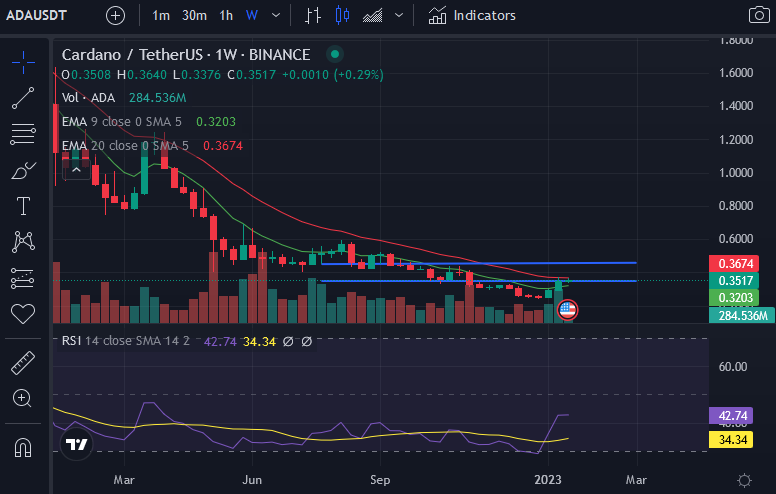Switch to the 30m timeframe
776x494 pixels.
194,16
